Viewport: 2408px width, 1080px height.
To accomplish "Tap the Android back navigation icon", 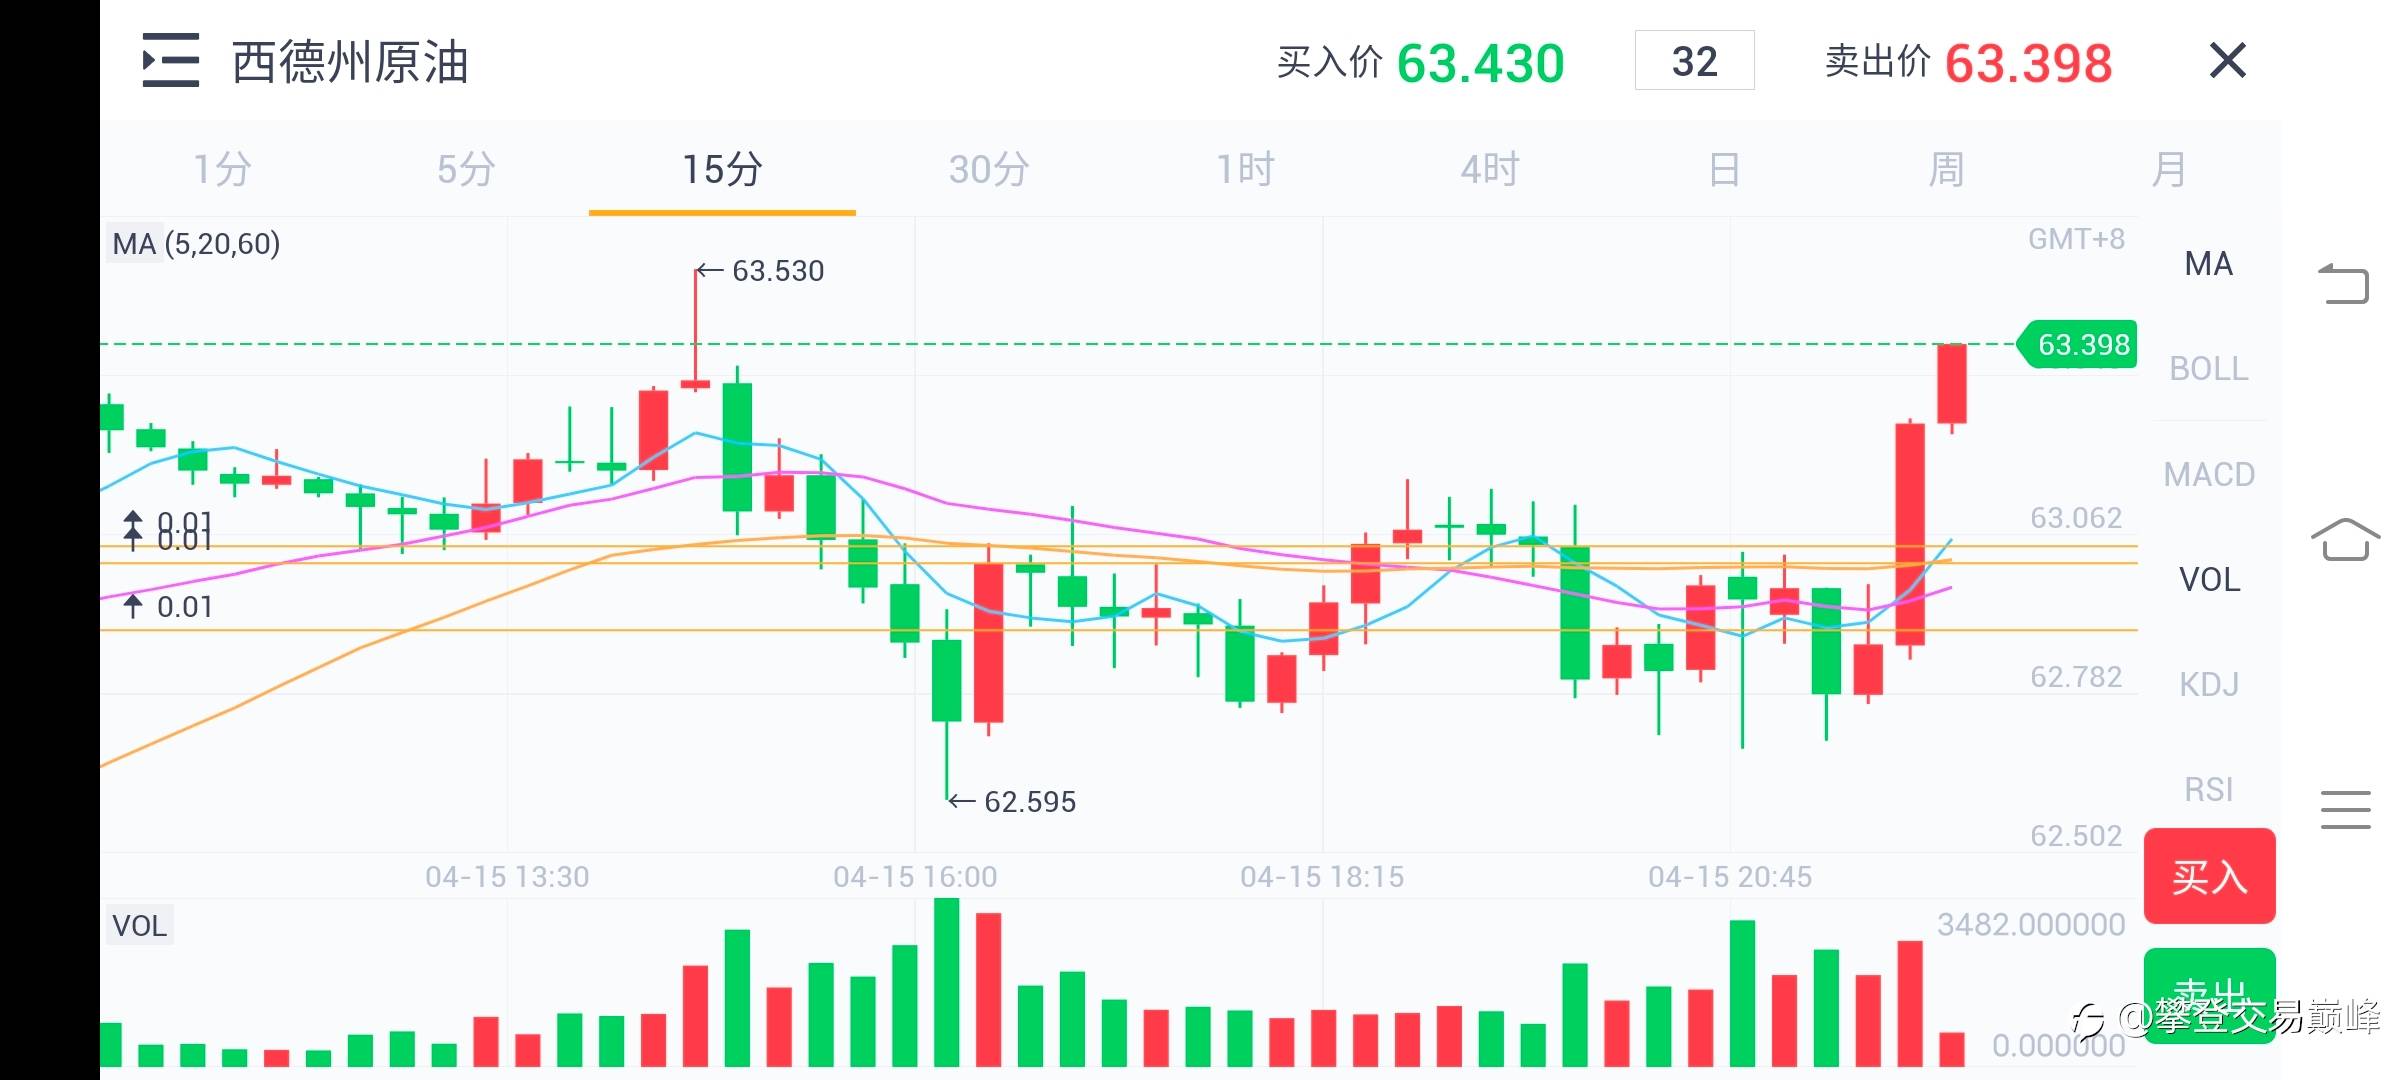I will click(x=2344, y=284).
